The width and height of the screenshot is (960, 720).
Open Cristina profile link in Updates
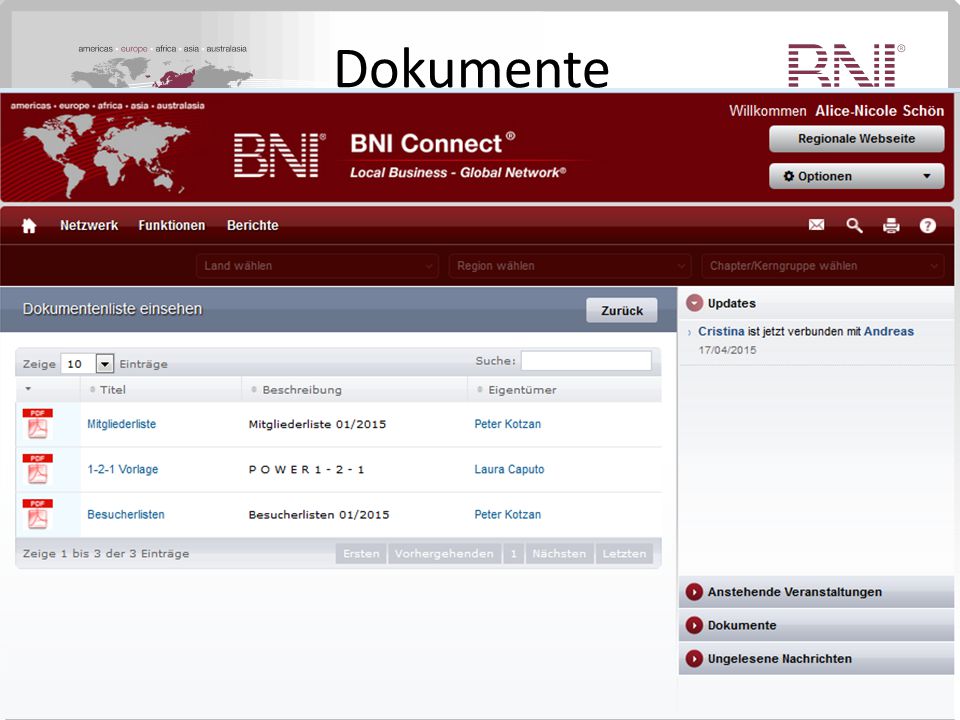721,331
